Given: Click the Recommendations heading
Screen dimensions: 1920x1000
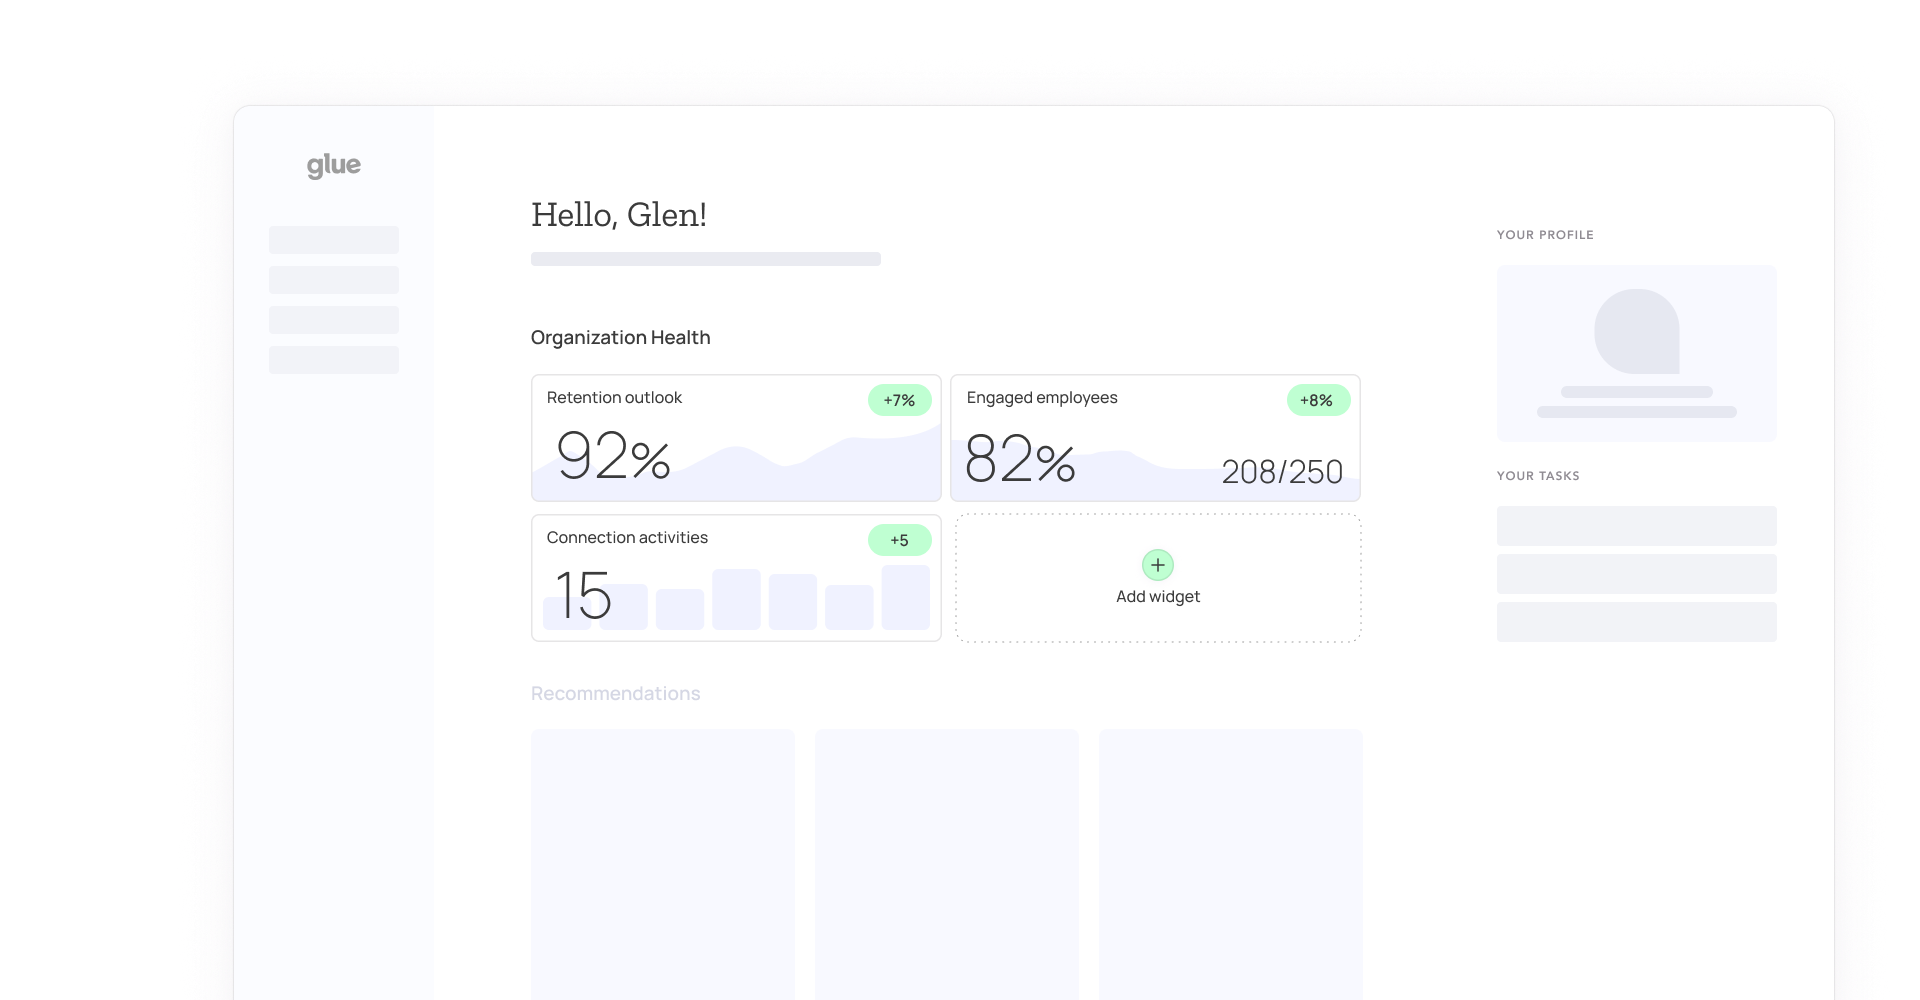Looking at the screenshot, I should (616, 693).
